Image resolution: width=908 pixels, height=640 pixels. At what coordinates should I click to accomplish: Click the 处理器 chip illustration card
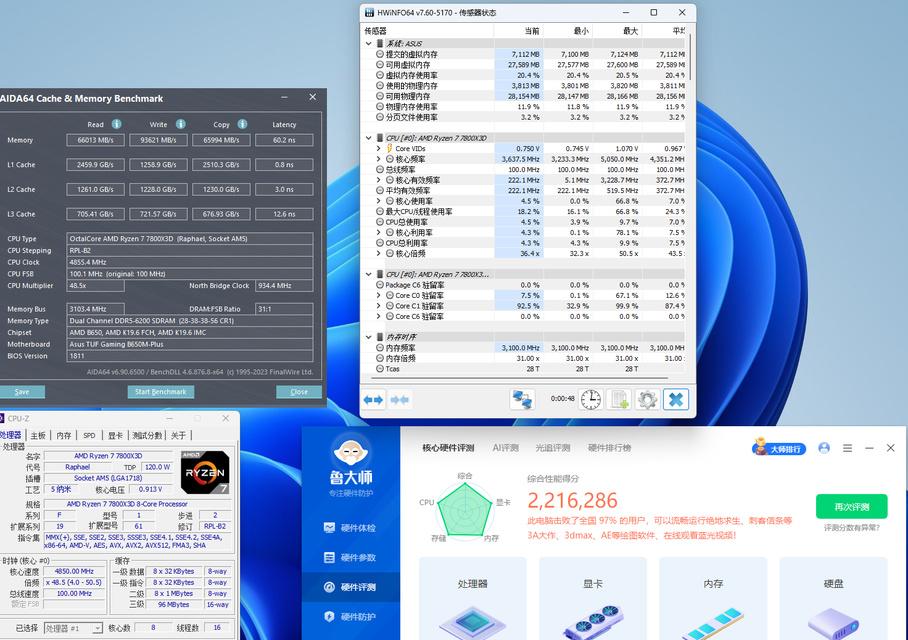(473, 599)
